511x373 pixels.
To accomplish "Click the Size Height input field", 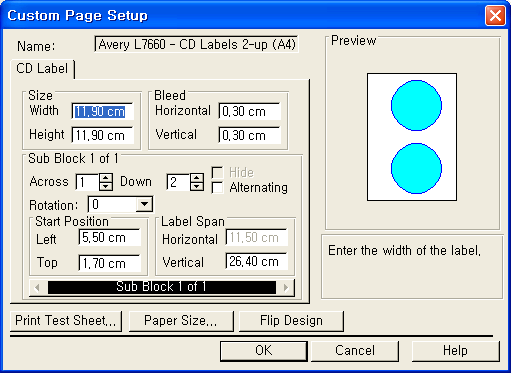I will click(103, 135).
